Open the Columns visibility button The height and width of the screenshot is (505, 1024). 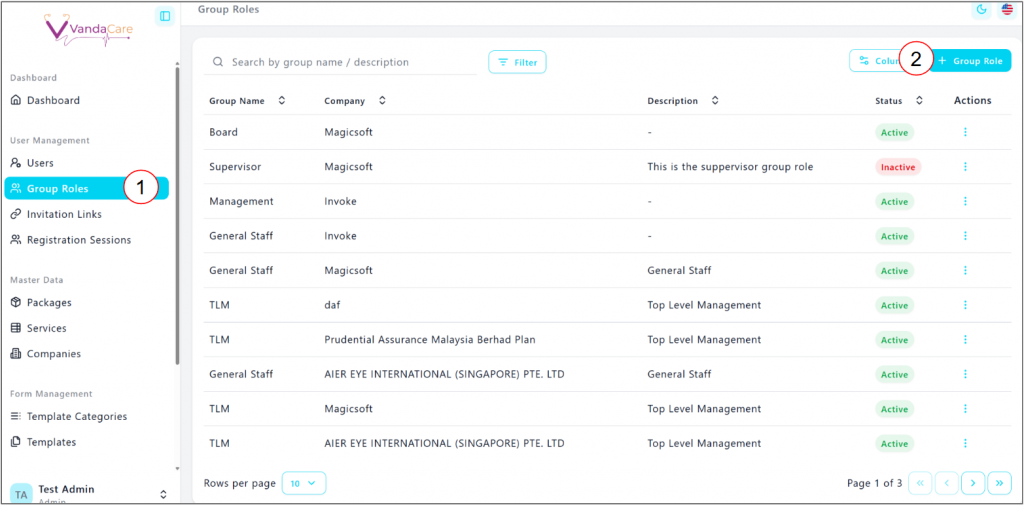coord(875,61)
